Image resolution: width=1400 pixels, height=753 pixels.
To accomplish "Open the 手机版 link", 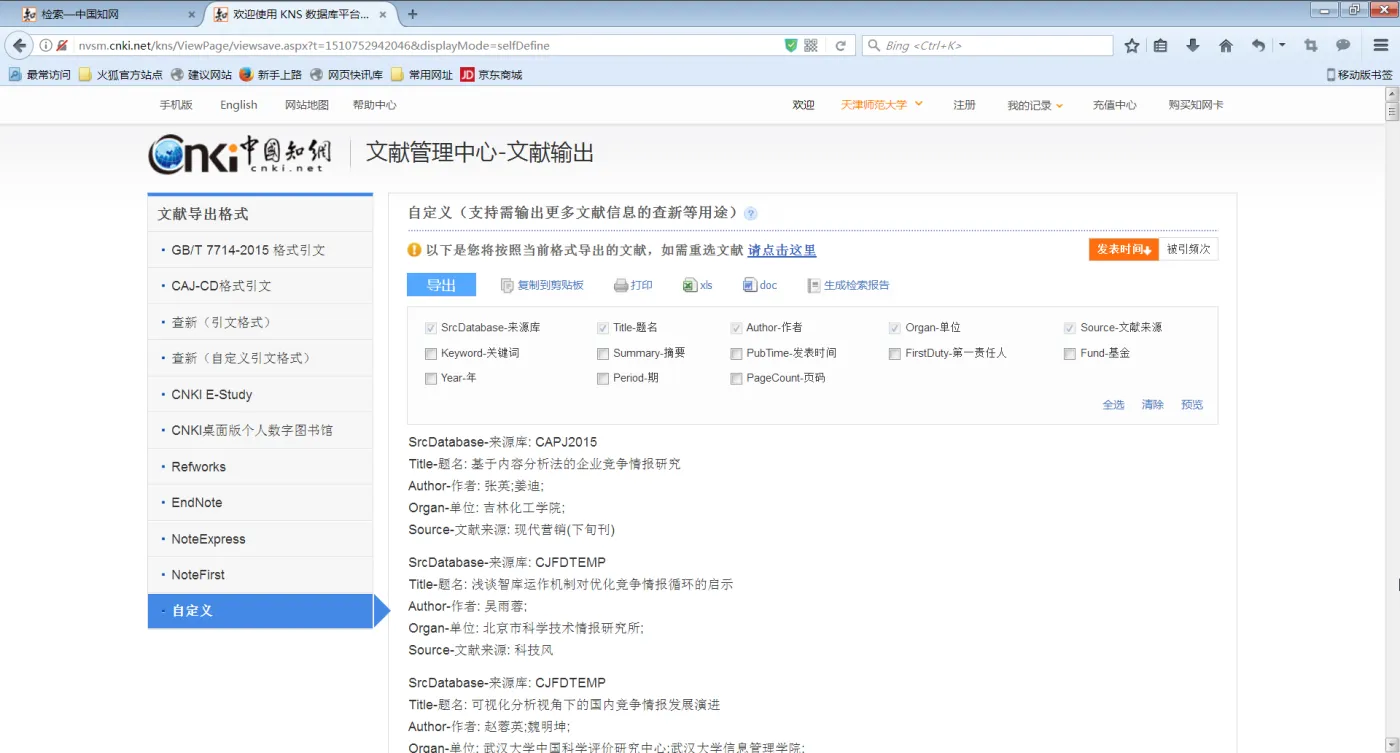I will tap(176, 105).
